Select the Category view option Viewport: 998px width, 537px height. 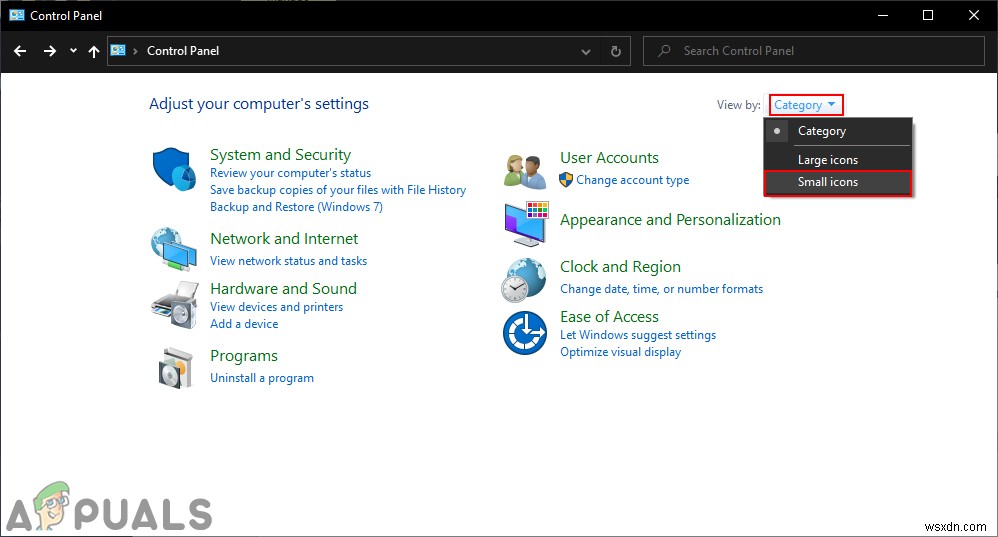[822, 131]
